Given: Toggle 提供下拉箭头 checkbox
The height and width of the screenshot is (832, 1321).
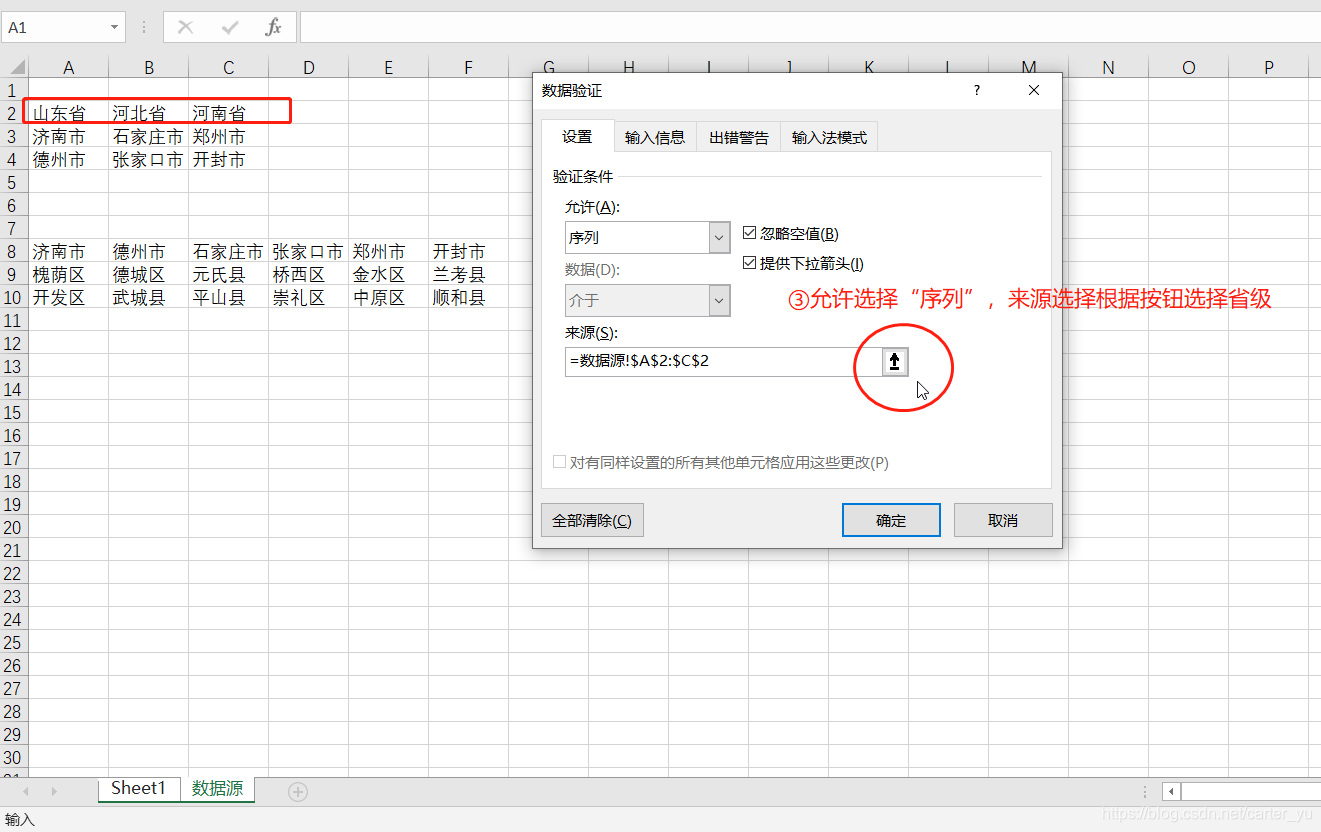Looking at the screenshot, I should click(x=750, y=264).
